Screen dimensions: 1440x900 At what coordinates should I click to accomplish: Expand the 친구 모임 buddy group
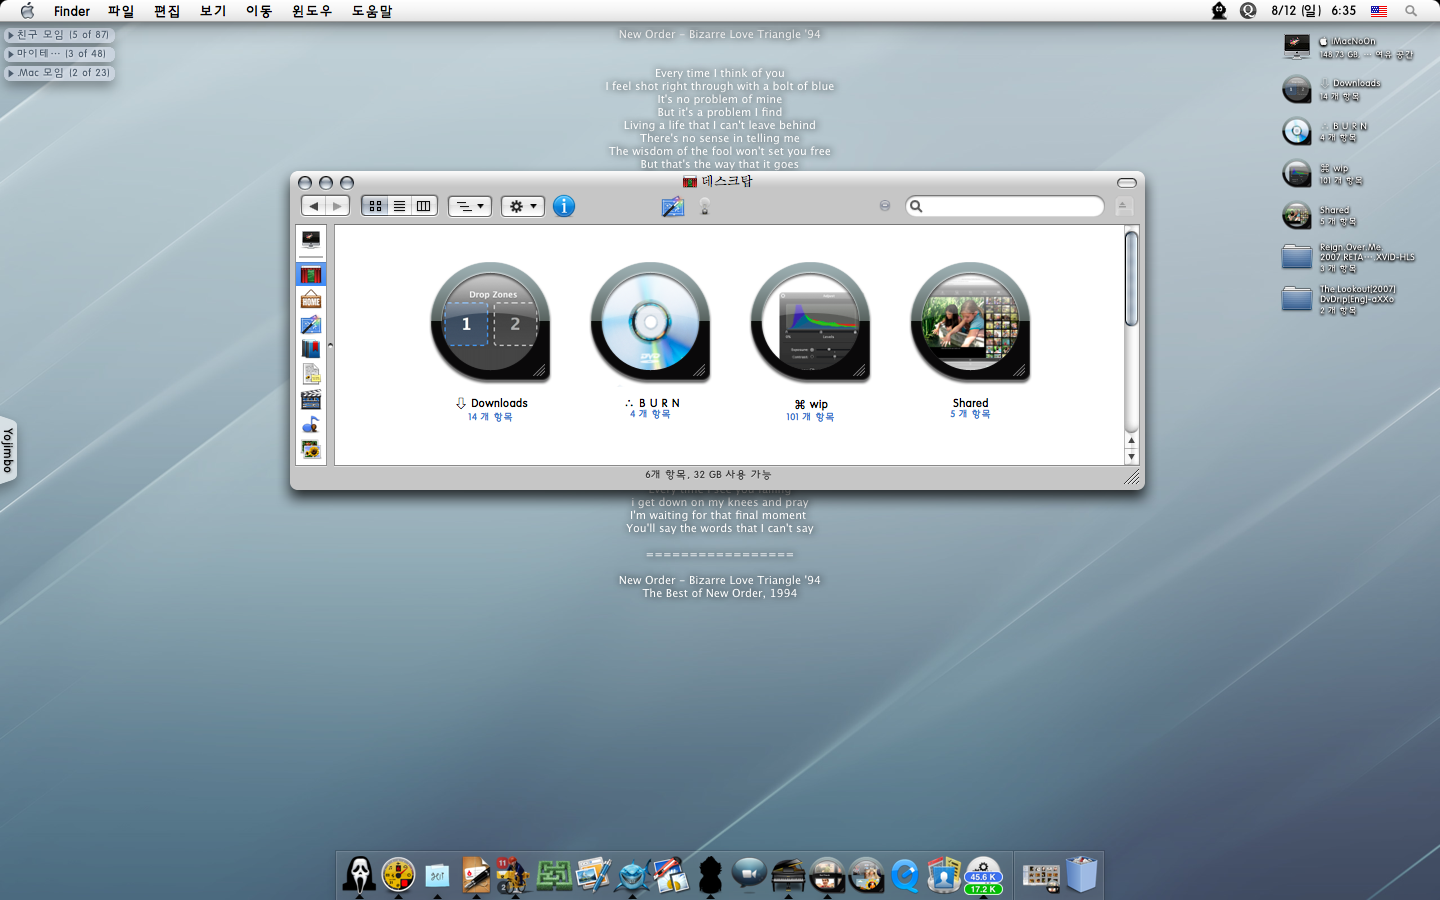(59, 35)
